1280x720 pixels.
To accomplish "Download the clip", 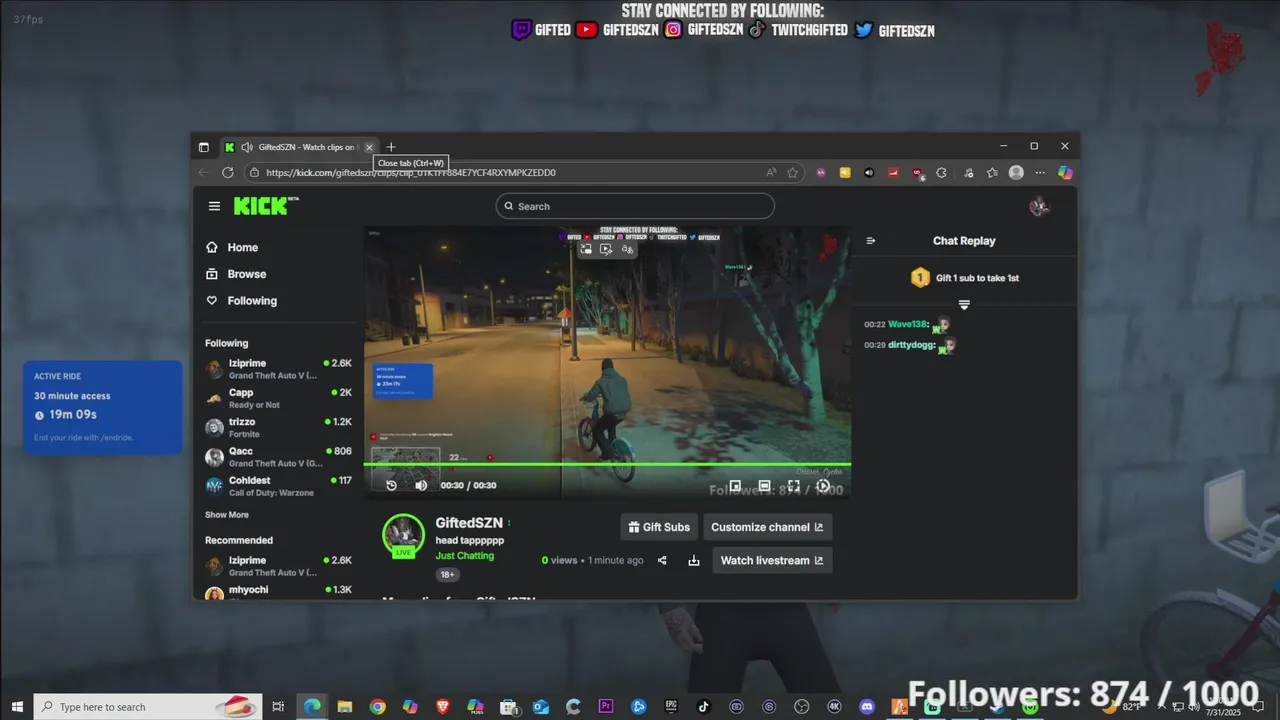I will (x=694, y=560).
